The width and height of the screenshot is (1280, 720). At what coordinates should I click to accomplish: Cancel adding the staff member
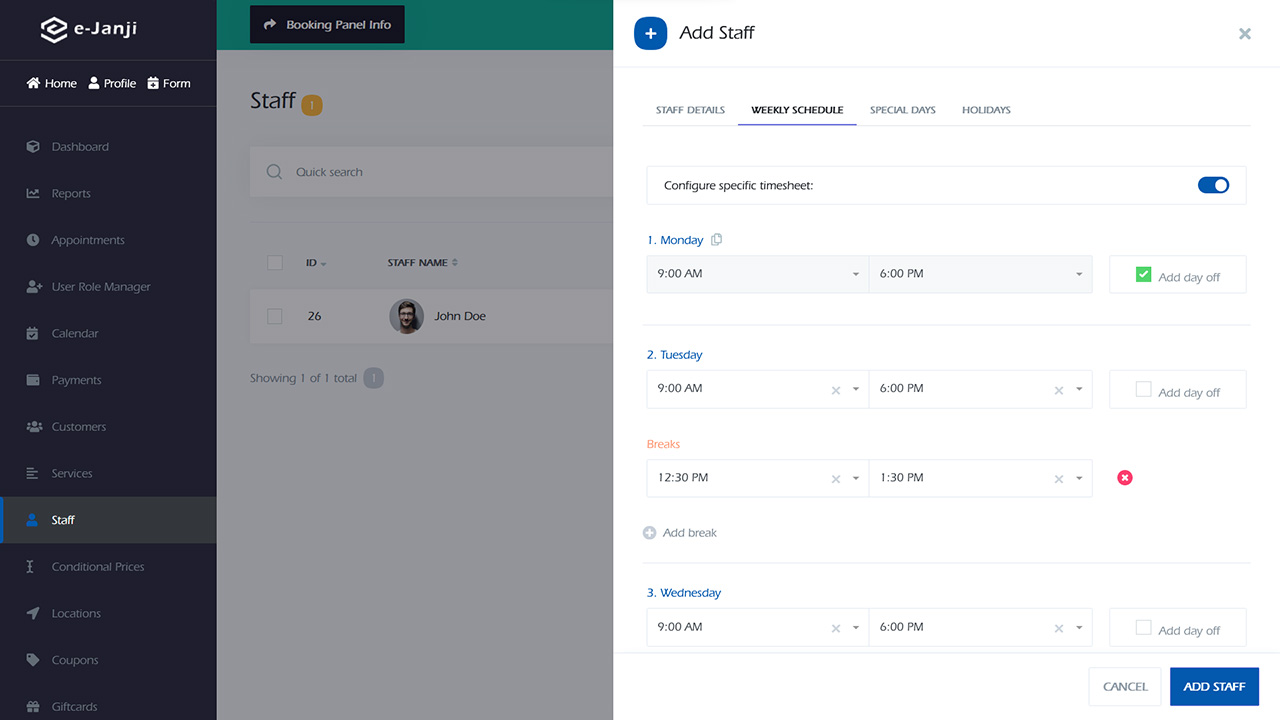point(1125,687)
